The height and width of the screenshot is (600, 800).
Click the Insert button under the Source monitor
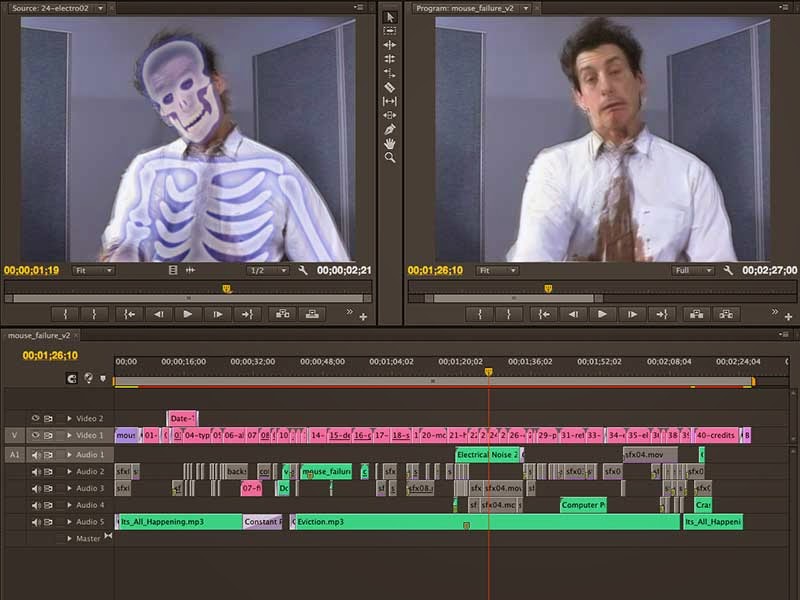click(x=283, y=313)
